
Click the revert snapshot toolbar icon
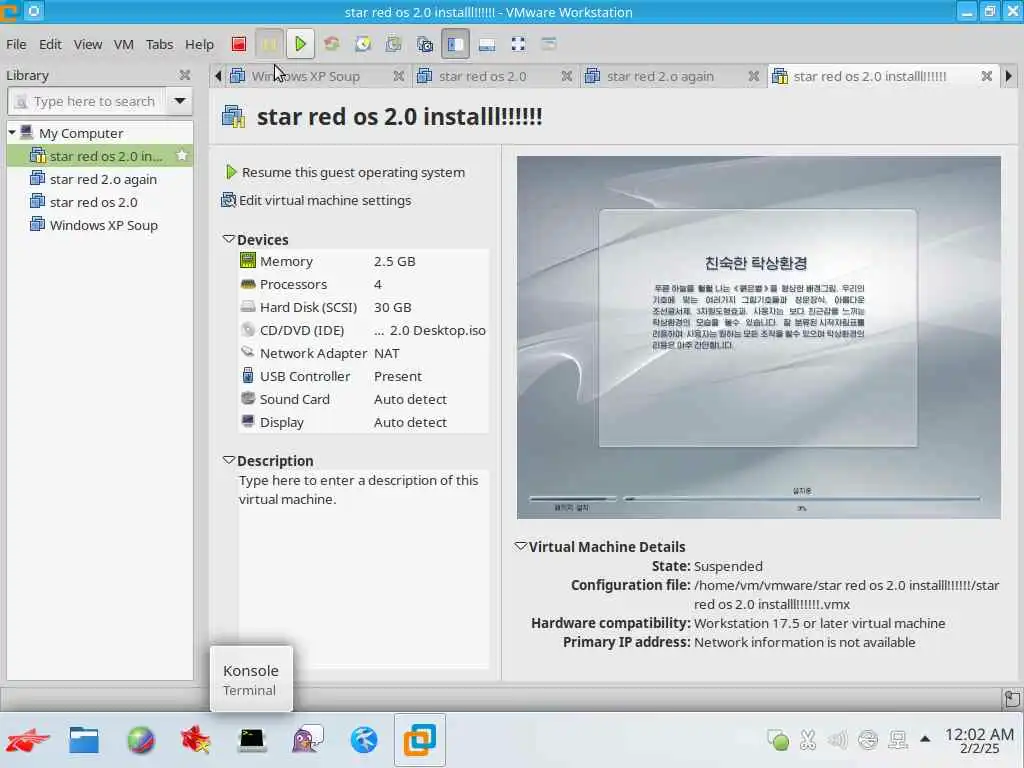[393, 44]
